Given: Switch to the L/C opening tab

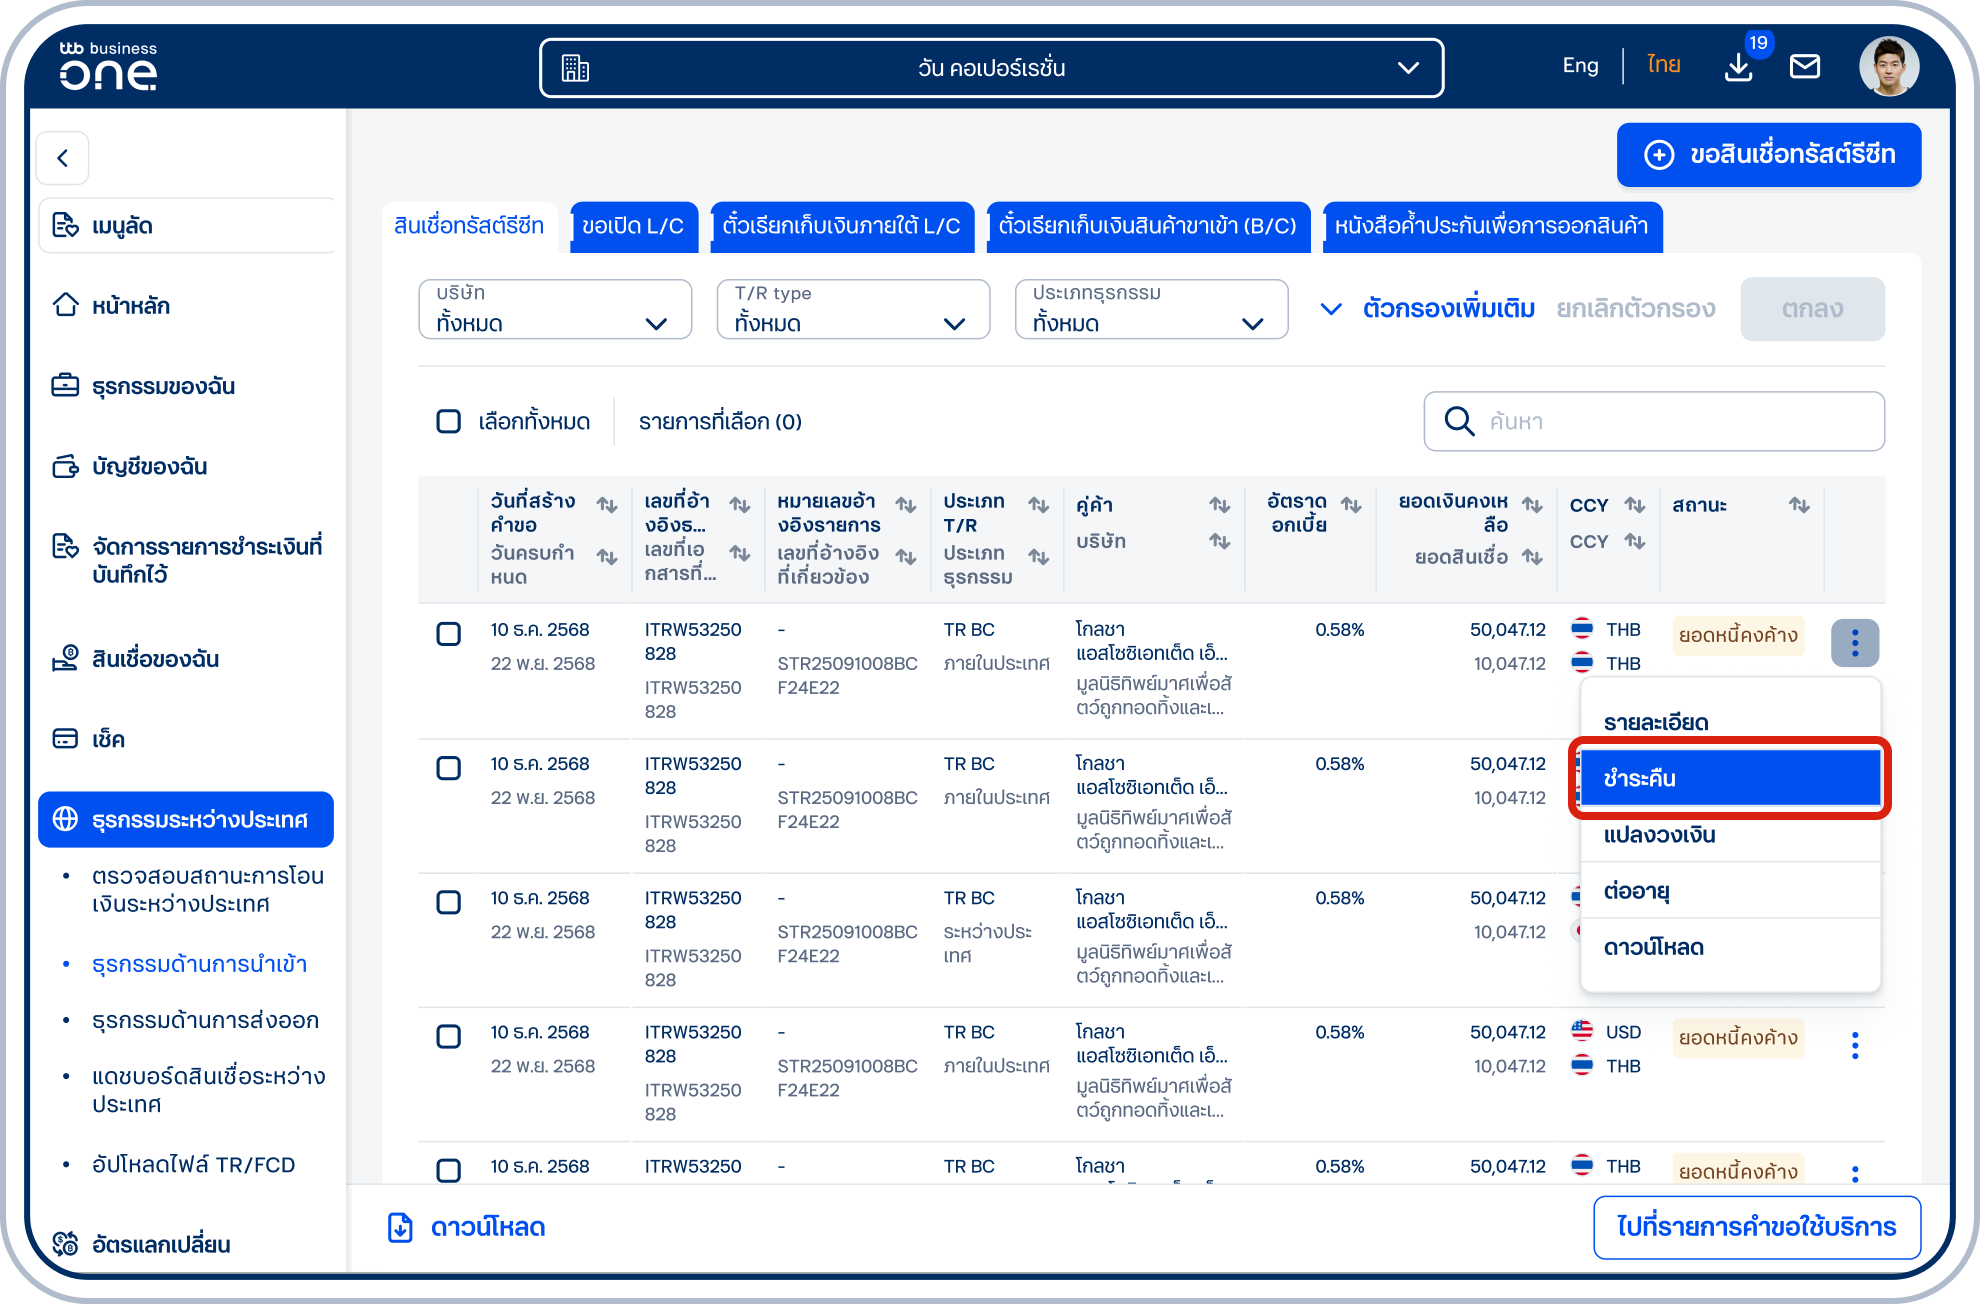Looking at the screenshot, I should [x=633, y=226].
